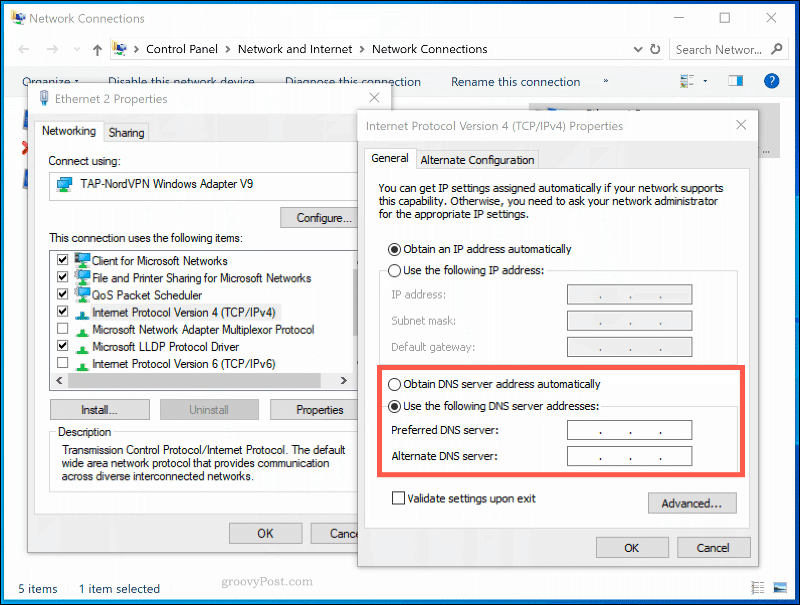Click the Configure button
The image size is (800, 605).
click(319, 218)
